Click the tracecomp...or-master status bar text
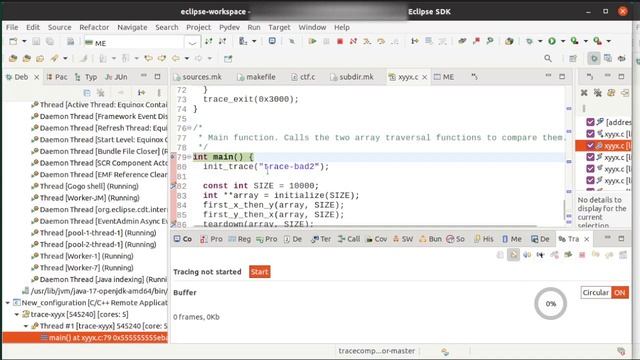This screenshot has height=360, width=640. [x=376, y=351]
